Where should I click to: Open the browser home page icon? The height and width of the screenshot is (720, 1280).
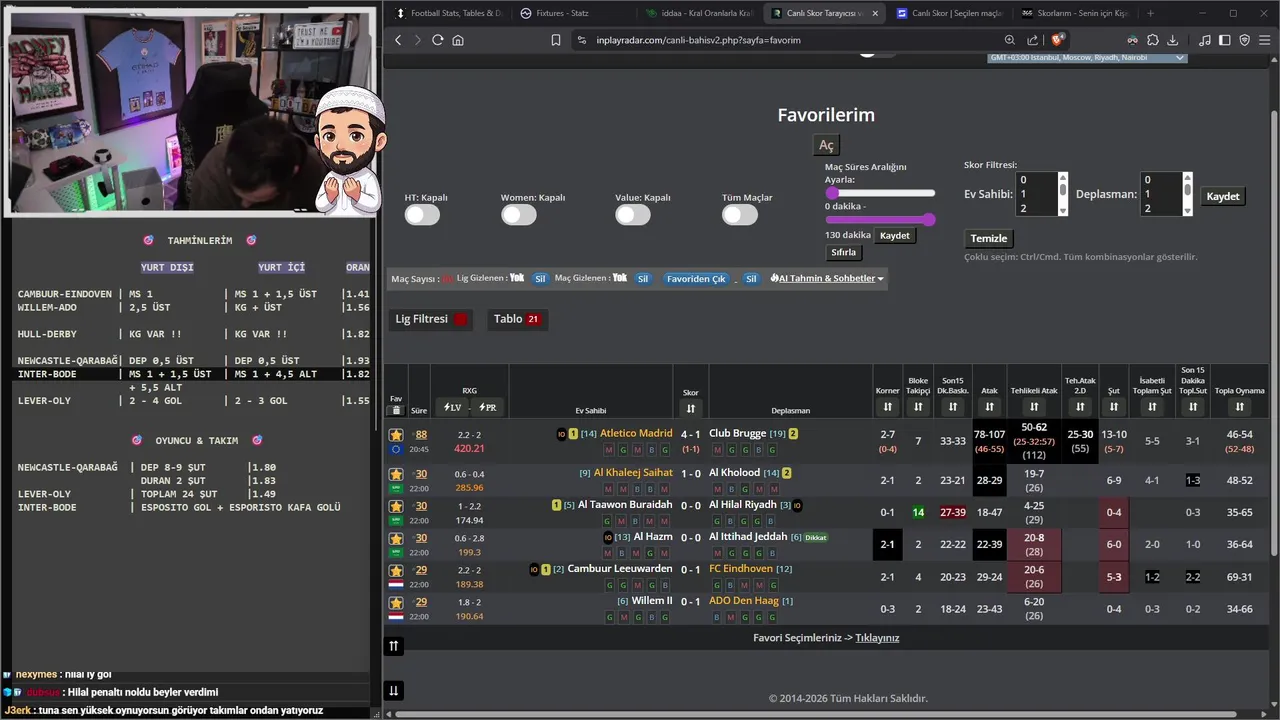(x=458, y=40)
